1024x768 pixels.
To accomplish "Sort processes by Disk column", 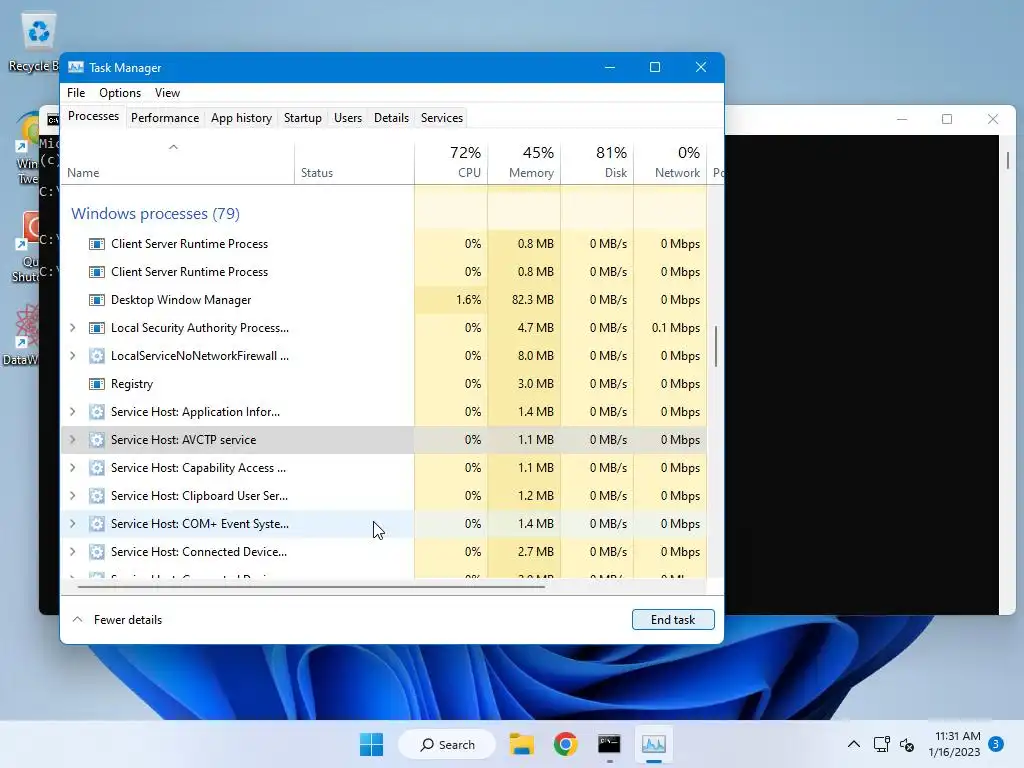I will [598, 161].
